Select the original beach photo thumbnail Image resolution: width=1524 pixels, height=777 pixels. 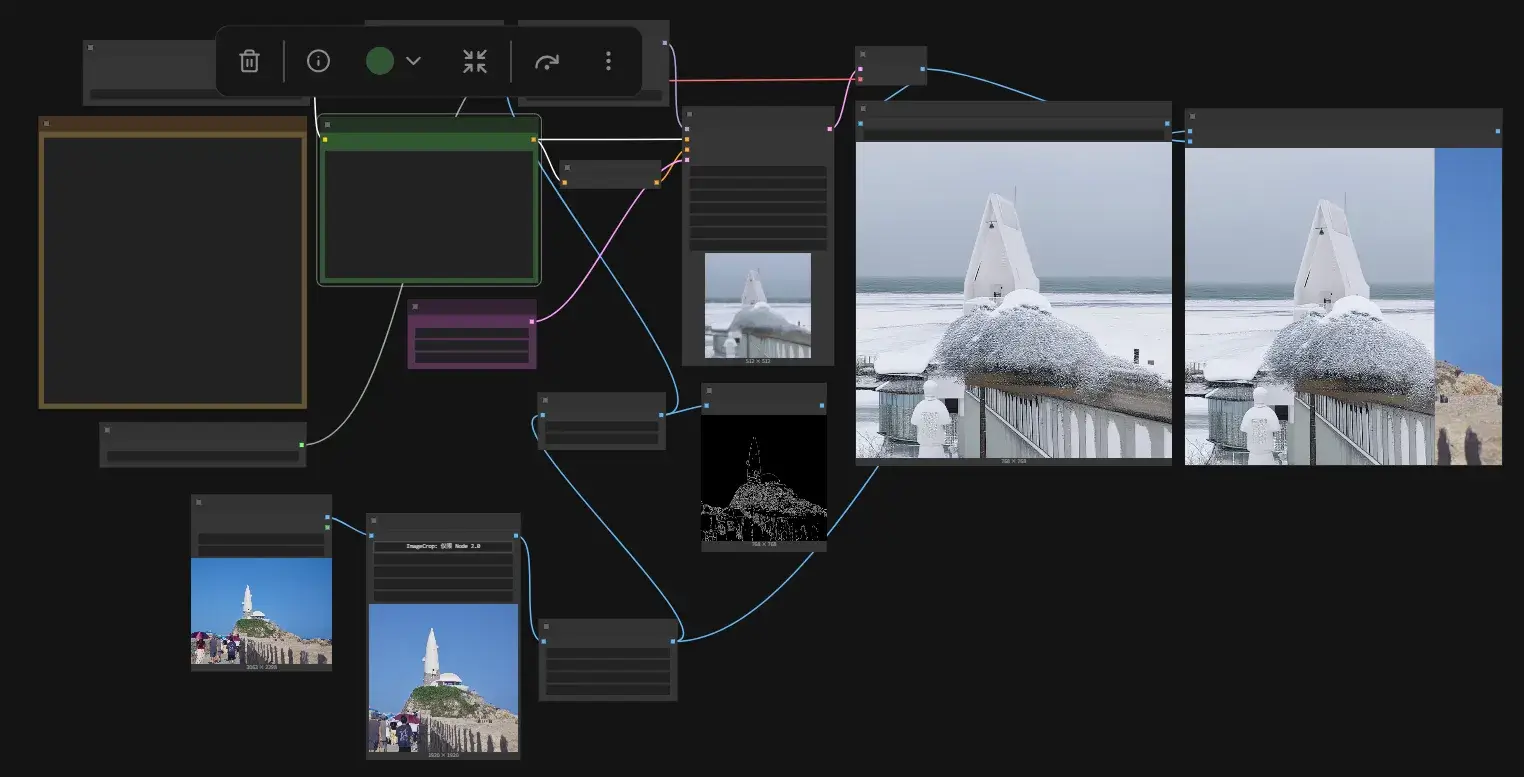[261, 611]
